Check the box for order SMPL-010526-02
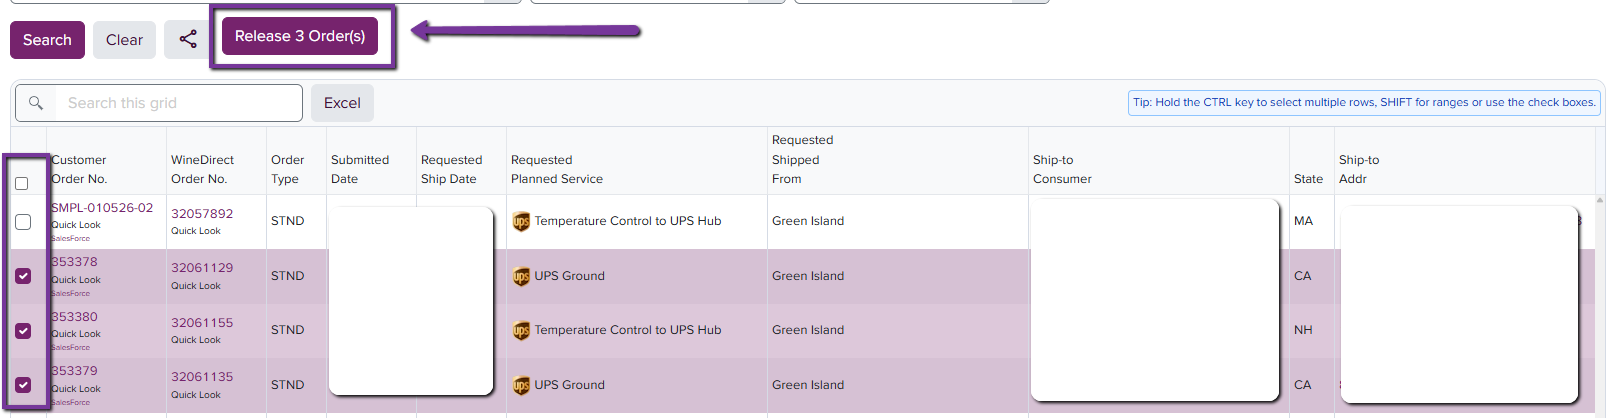The width and height of the screenshot is (1618, 418). point(23,222)
